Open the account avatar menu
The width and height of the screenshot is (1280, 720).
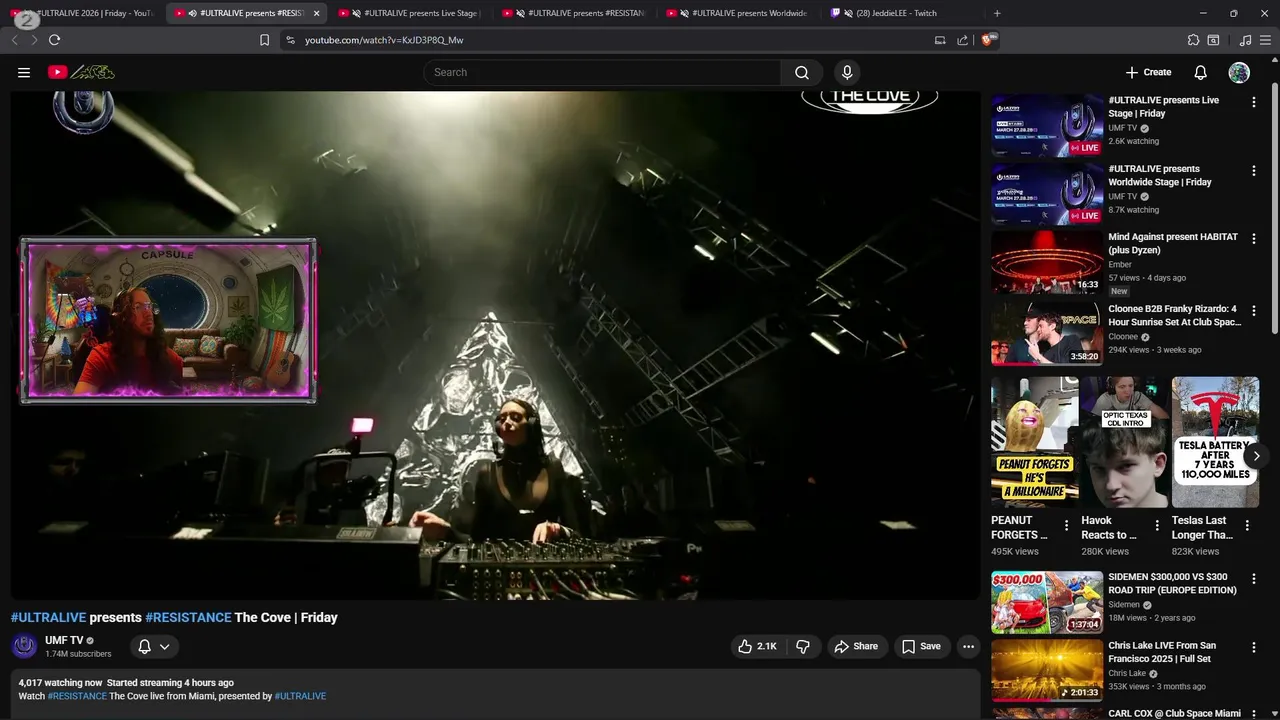point(1239,72)
